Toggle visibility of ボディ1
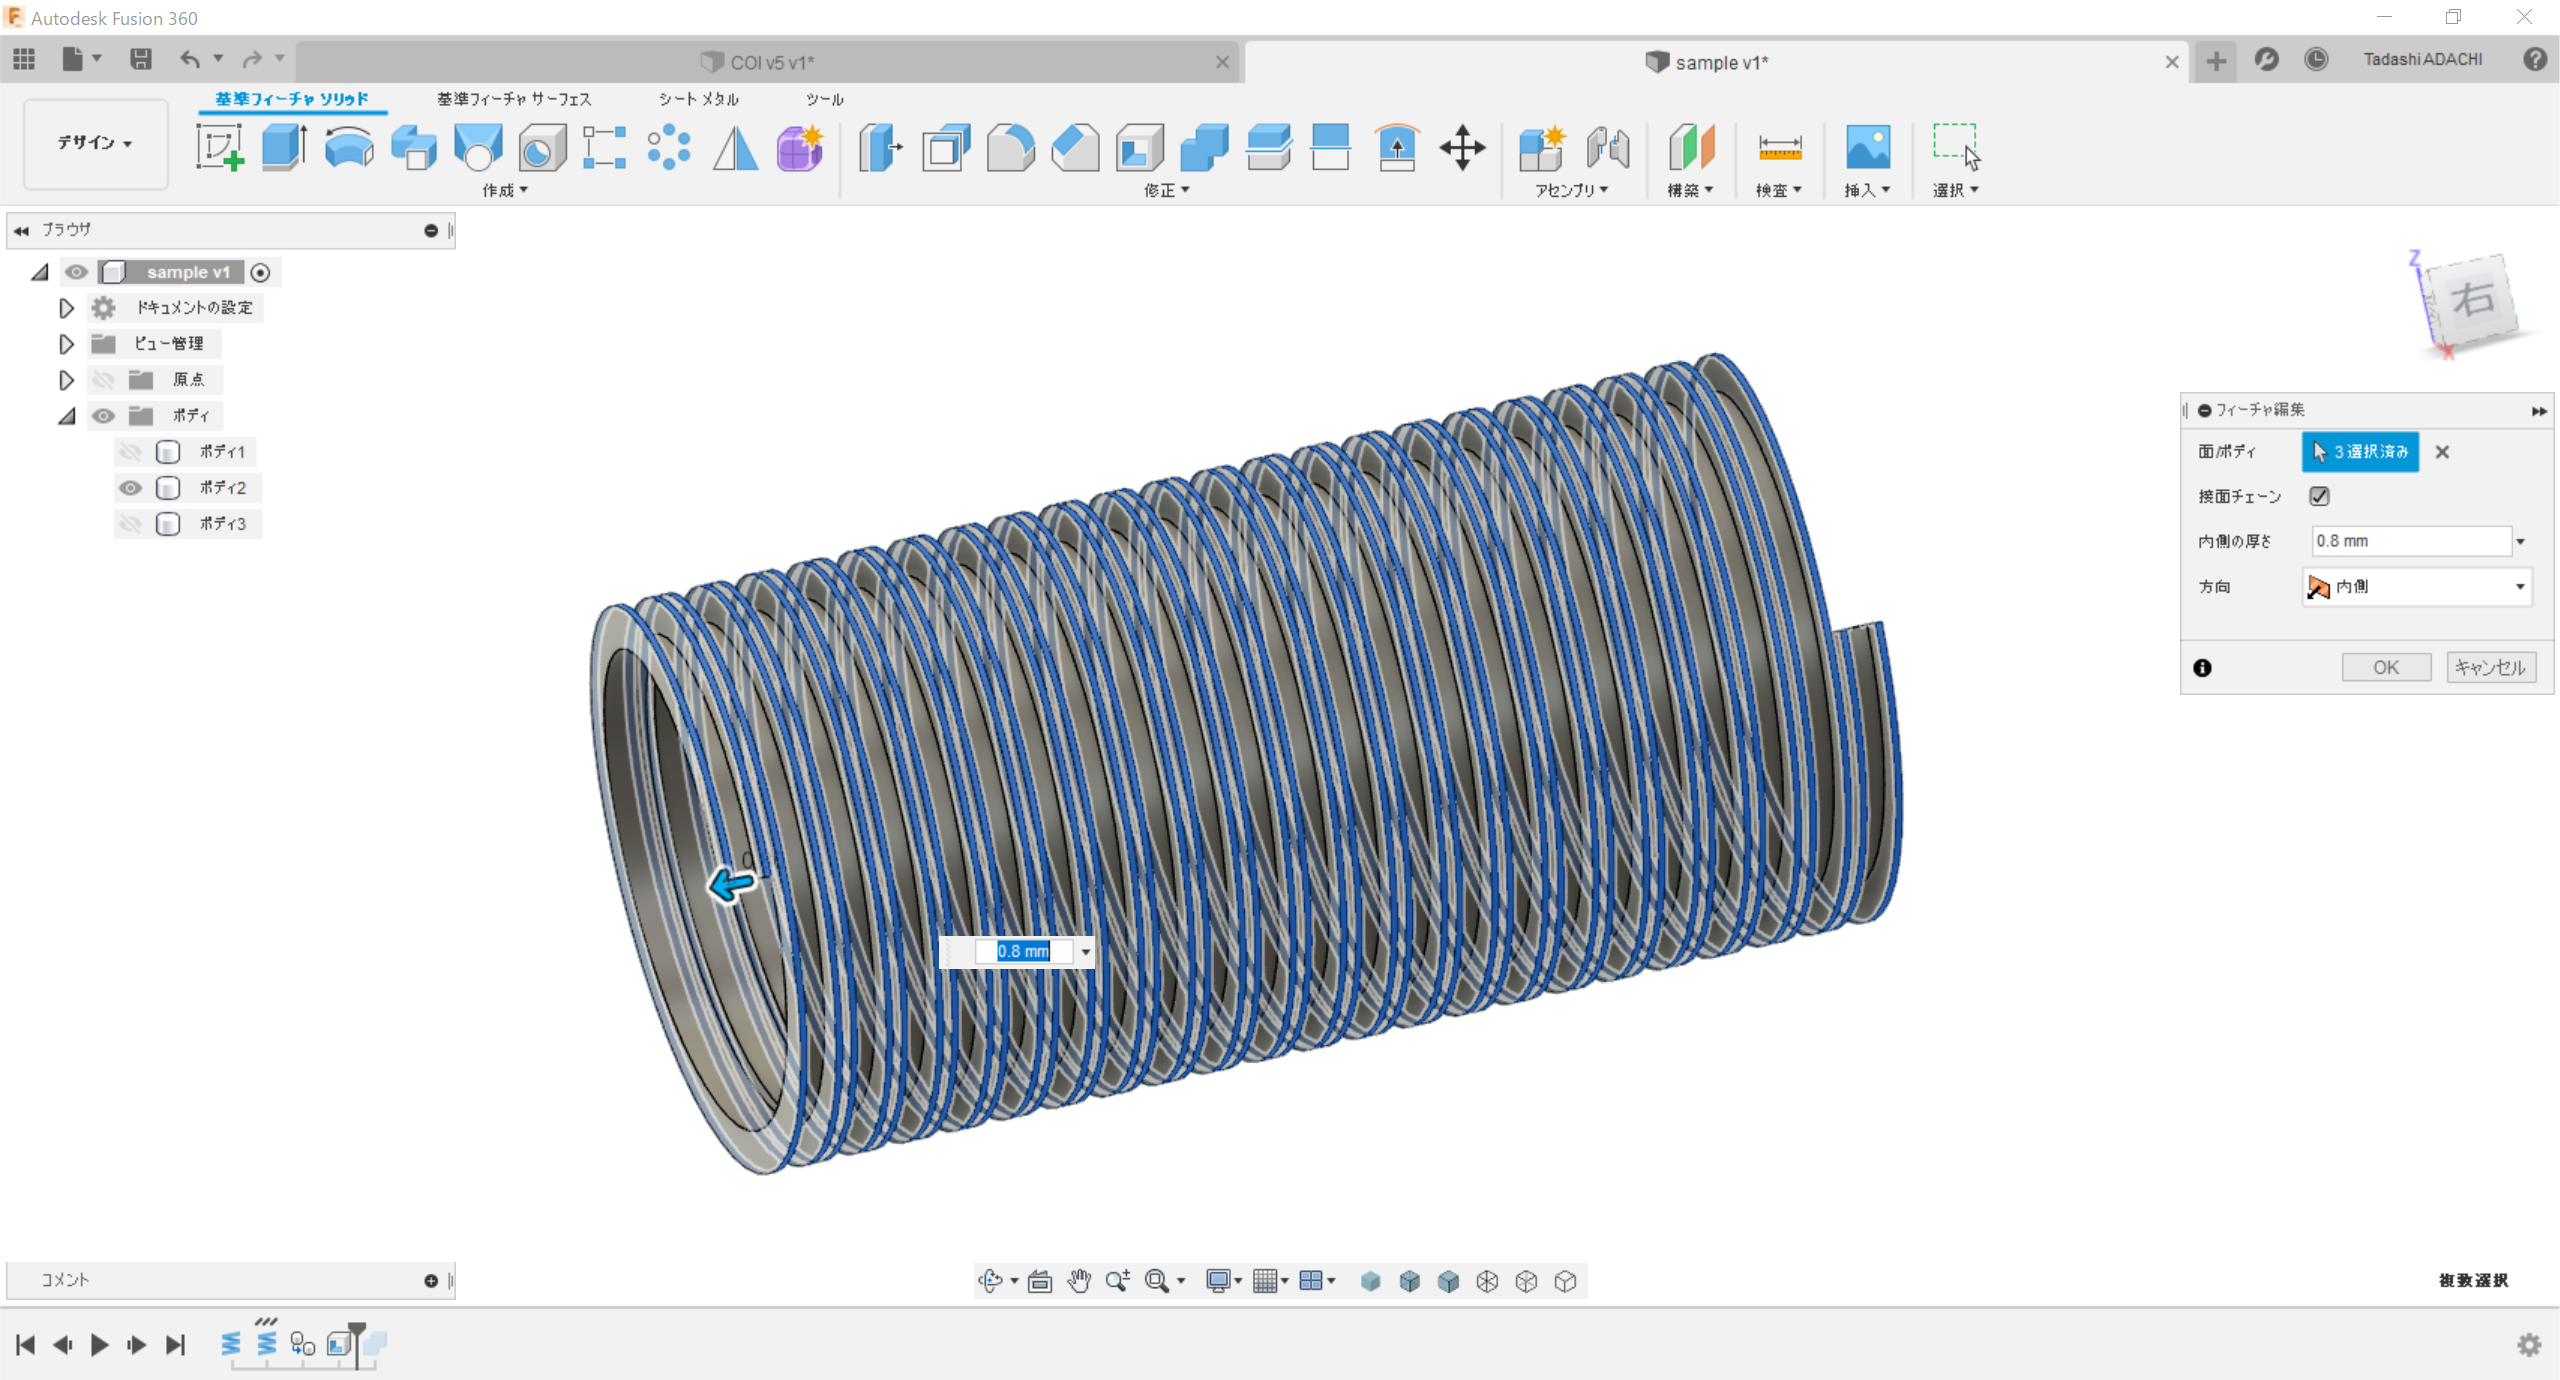Screen dimensions: 2560x1380 point(130,452)
